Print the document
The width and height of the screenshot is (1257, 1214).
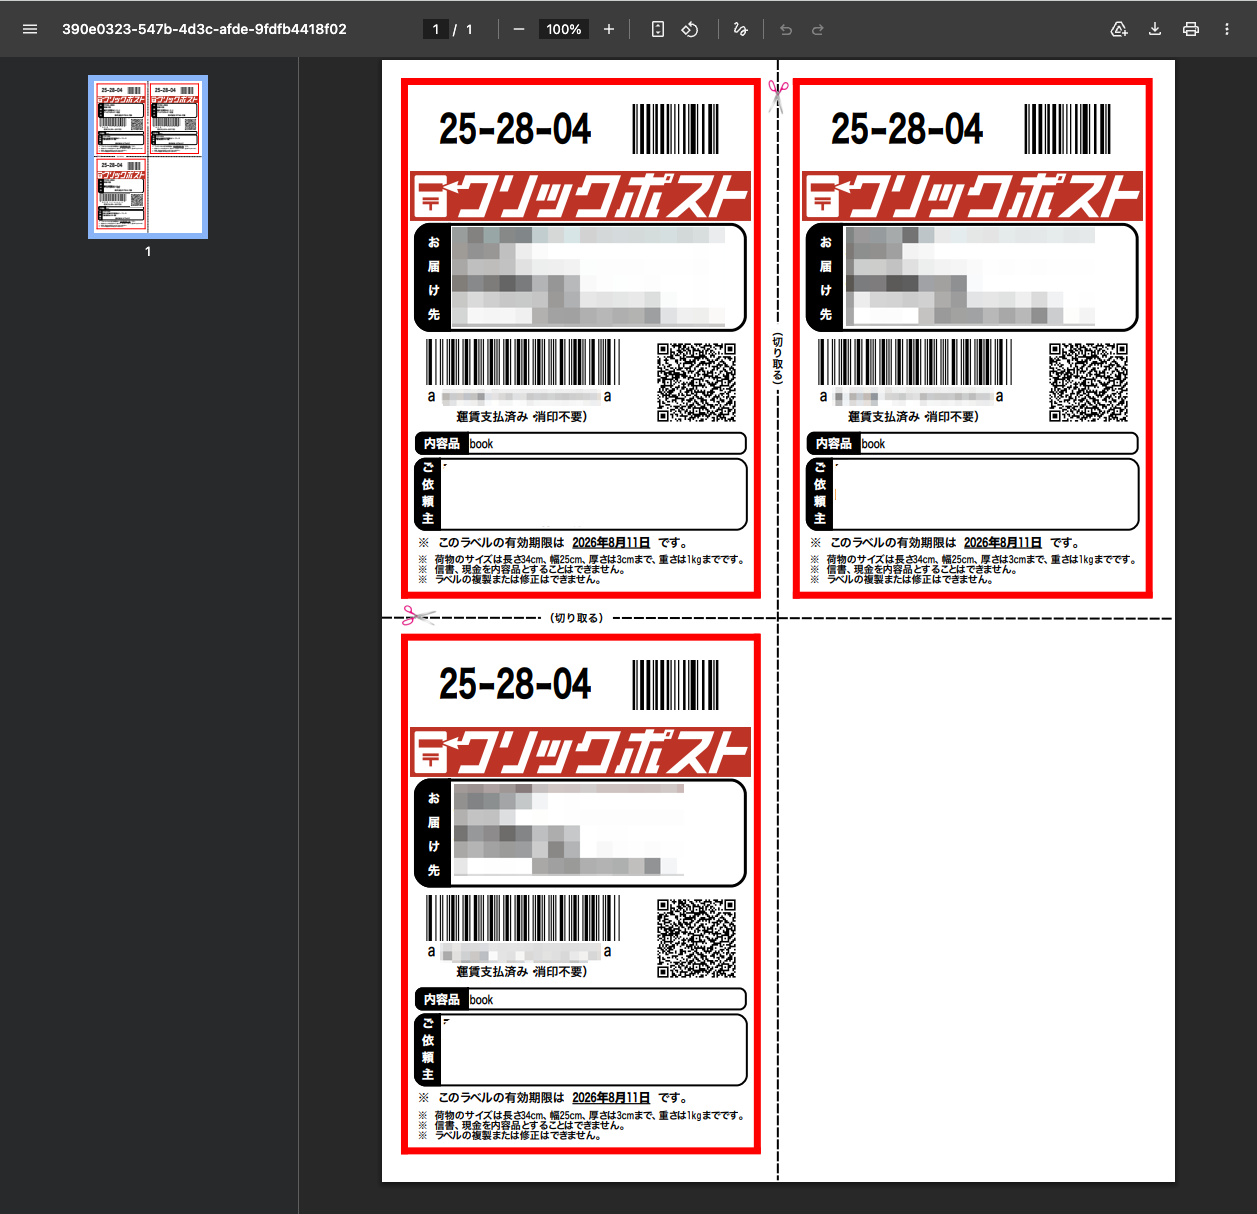pos(1191,29)
